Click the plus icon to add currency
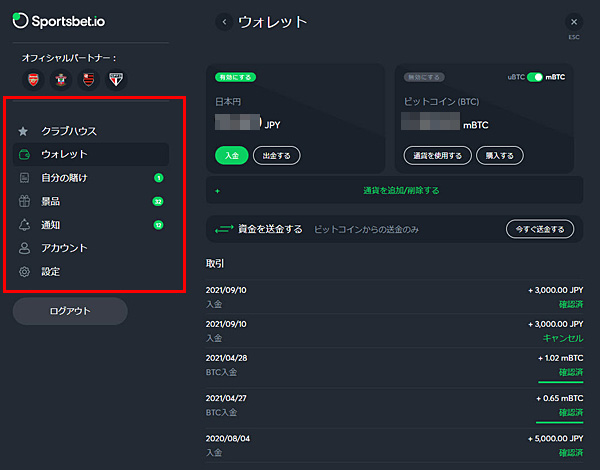Screen dimensions: 600x470 [x=217, y=190]
